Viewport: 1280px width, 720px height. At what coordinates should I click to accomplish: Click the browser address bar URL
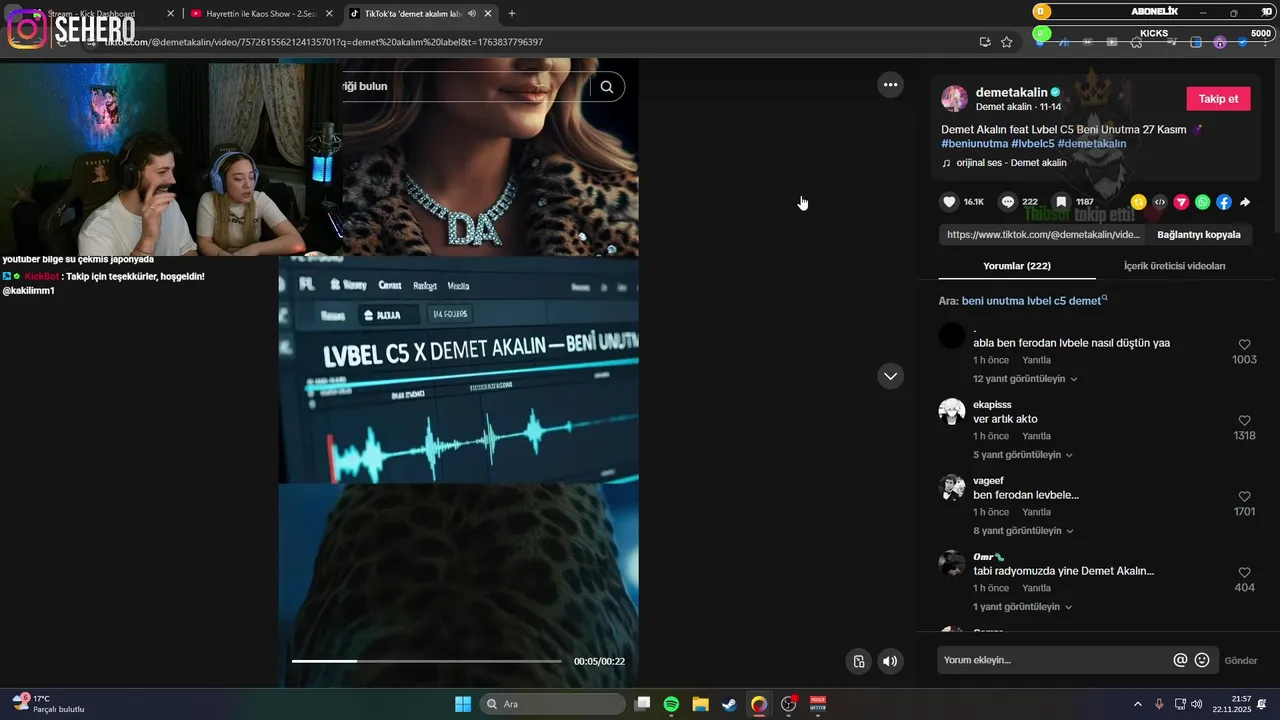pos(324,42)
